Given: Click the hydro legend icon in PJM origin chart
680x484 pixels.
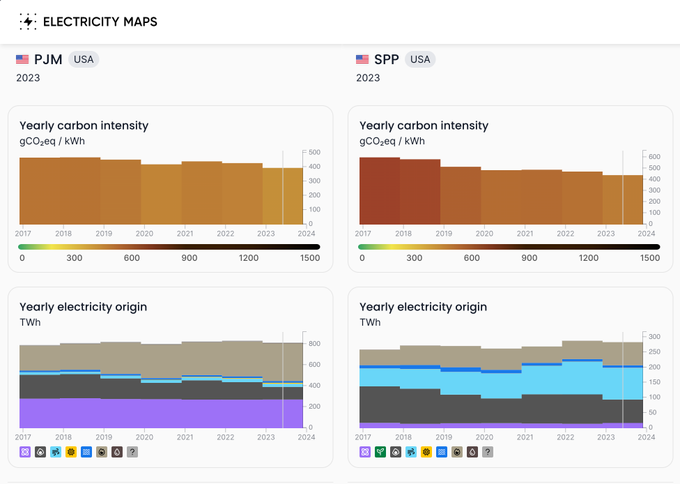Looking at the screenshot, I should tap(86, 452).
